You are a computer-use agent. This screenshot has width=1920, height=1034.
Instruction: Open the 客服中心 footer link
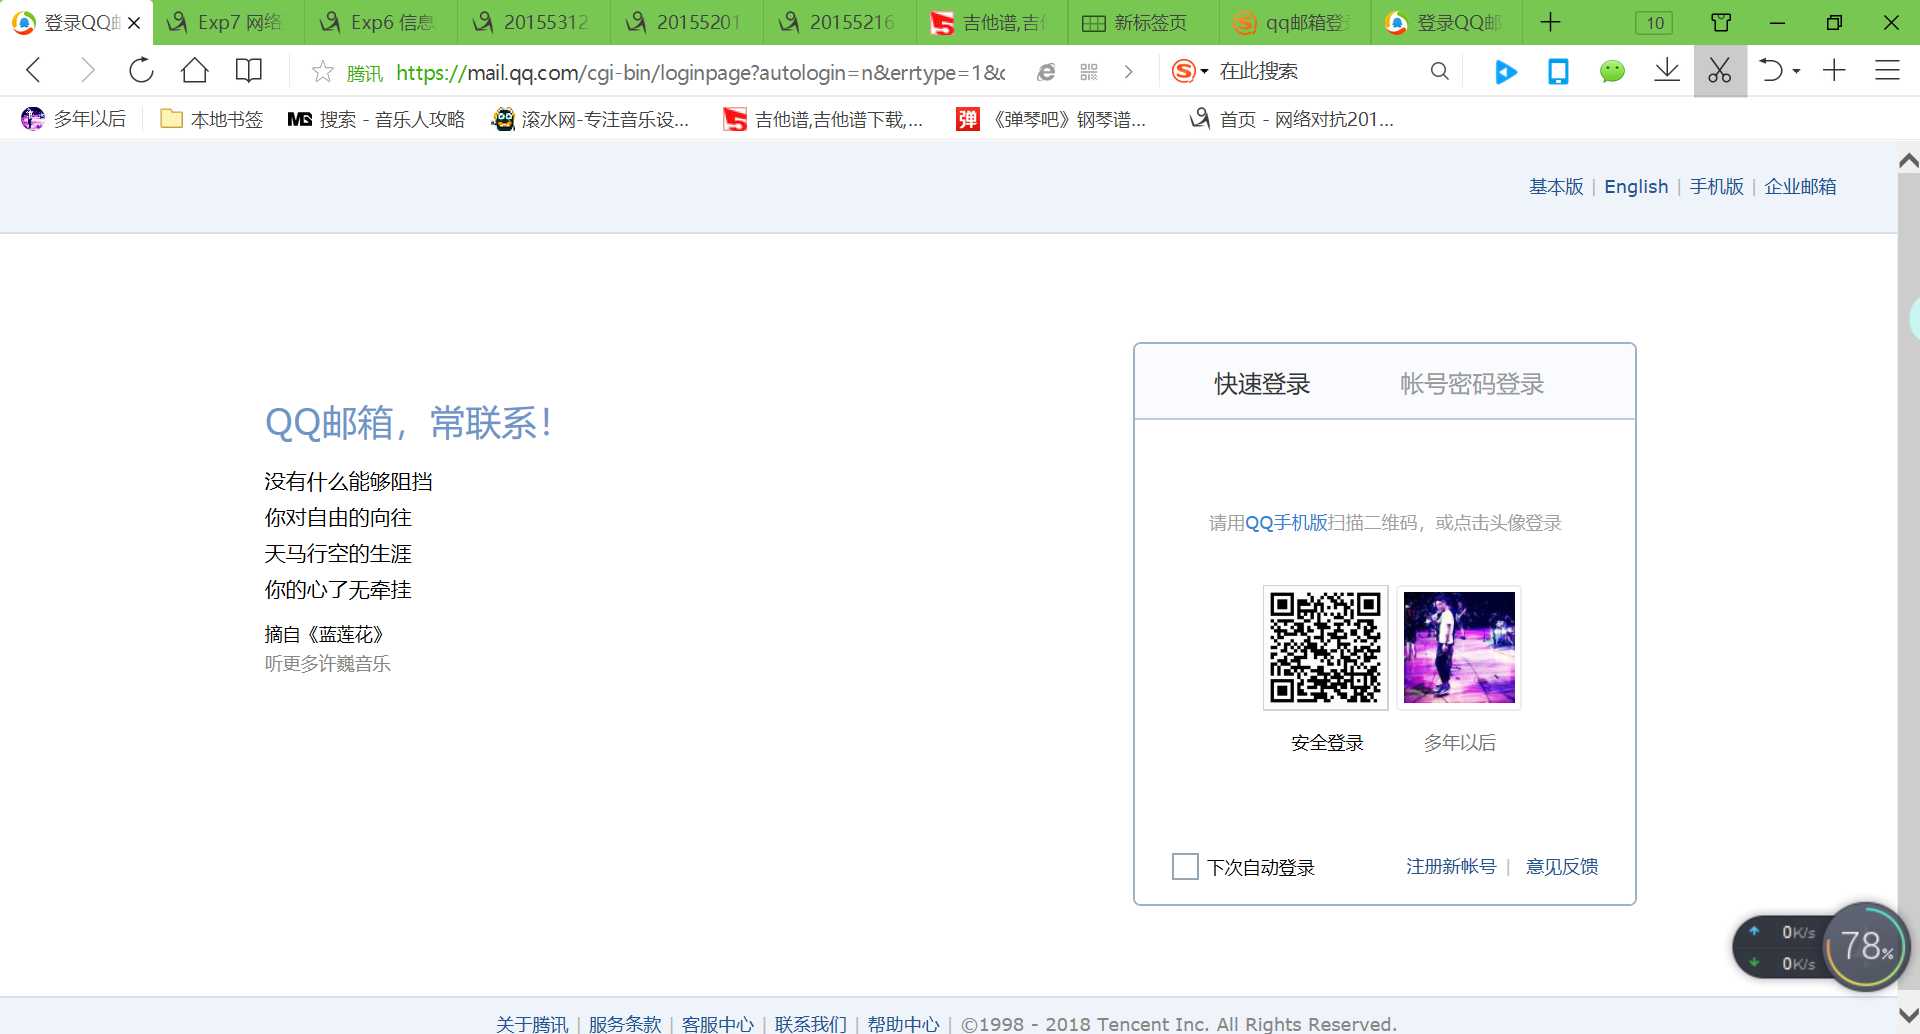click(718, 1024)
